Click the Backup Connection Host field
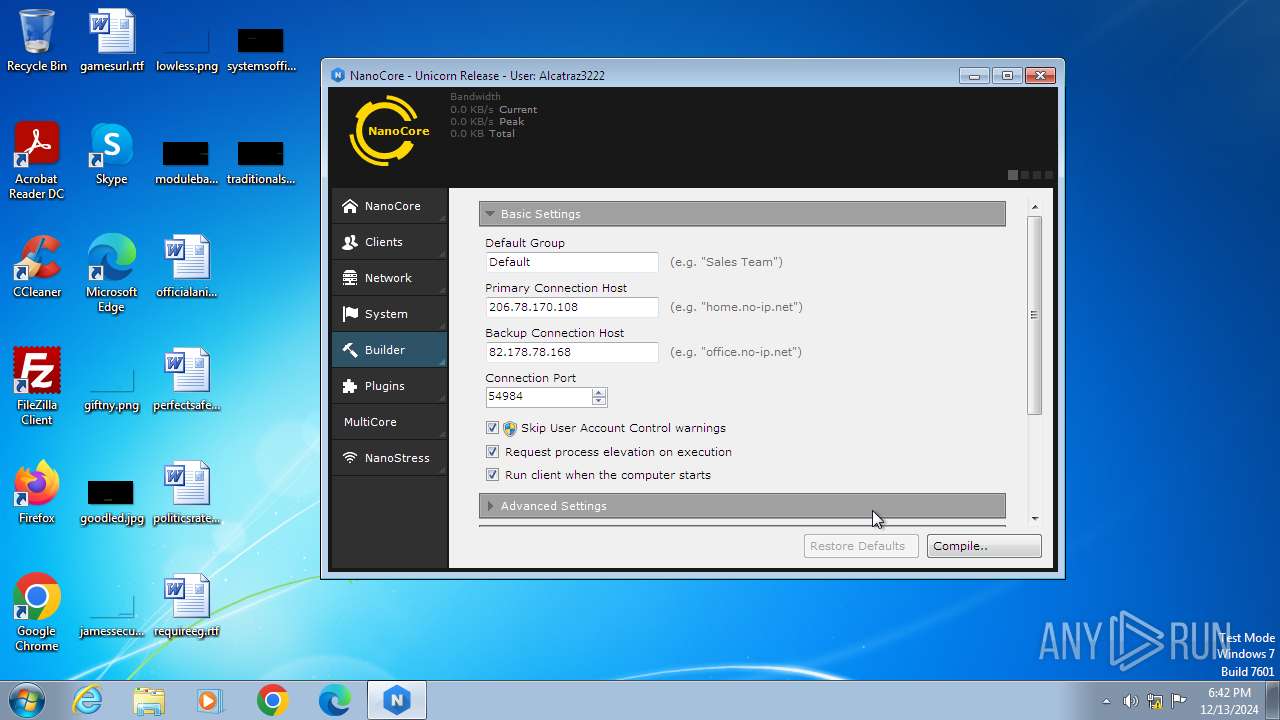 [572, 352]
